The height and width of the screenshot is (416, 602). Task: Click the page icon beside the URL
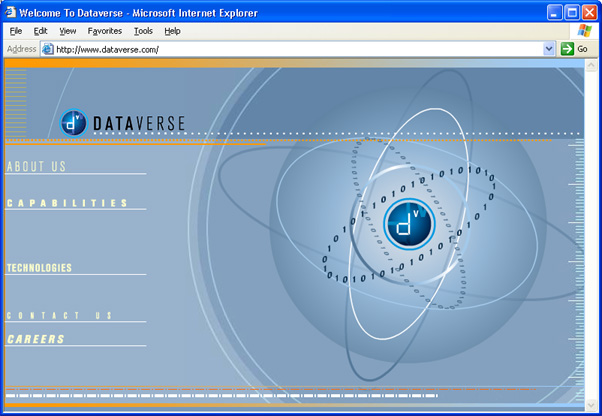(x=48, y=49)
